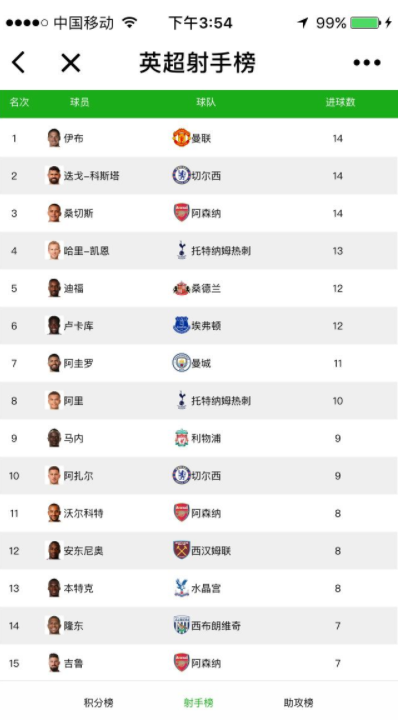Tap the Liverpool club crest
398x723 pixels.
(181, 438)
